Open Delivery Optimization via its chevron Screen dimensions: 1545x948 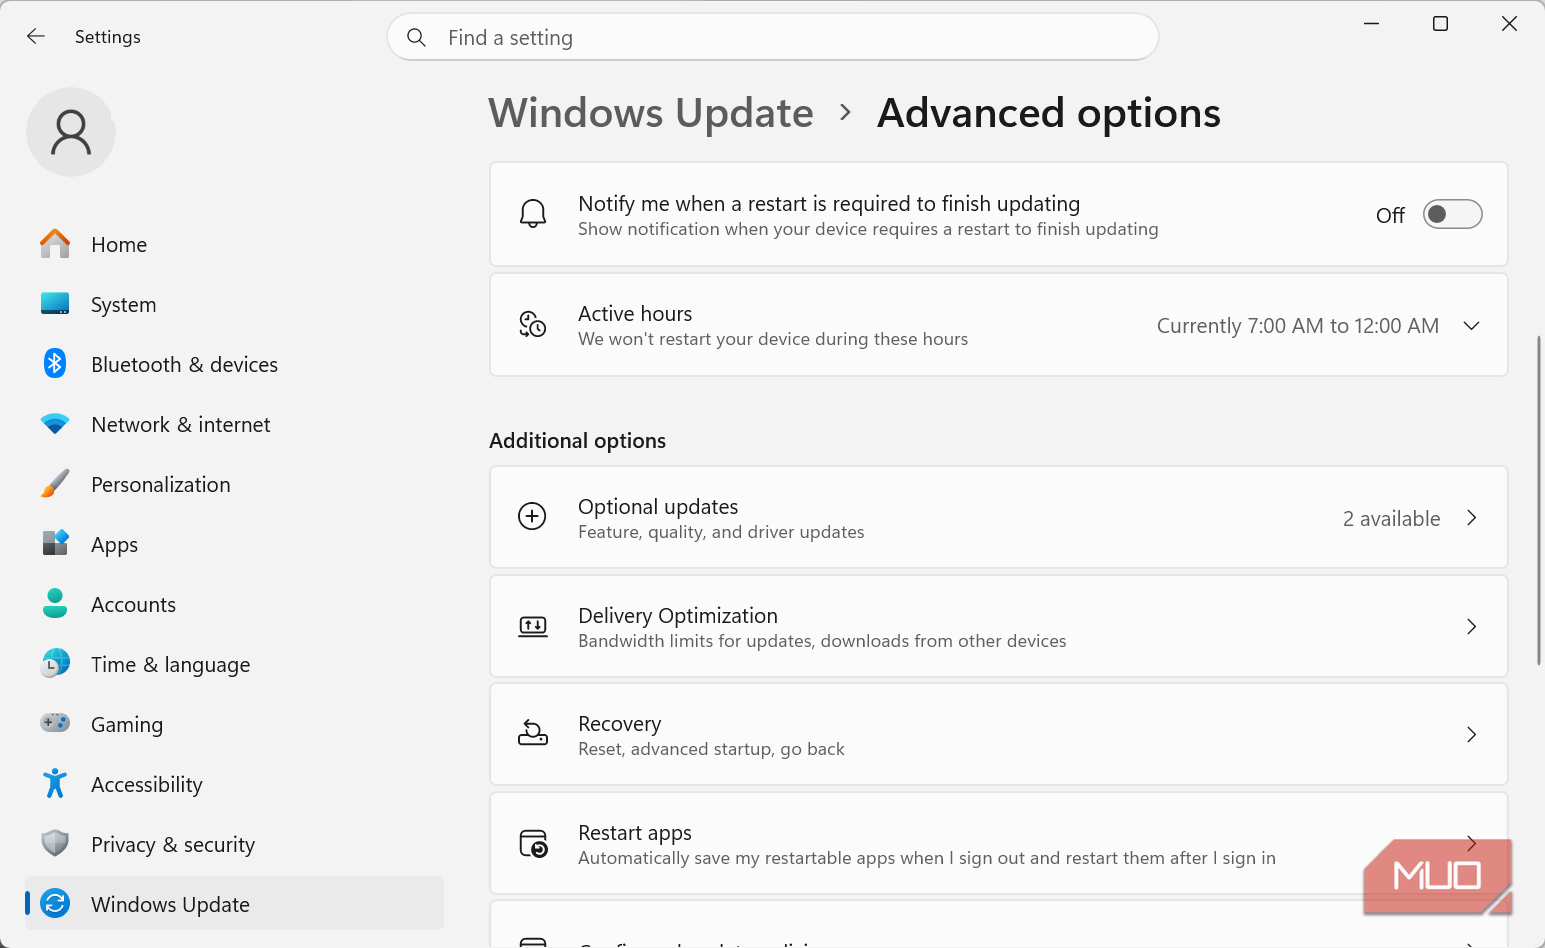point(1471,626)
